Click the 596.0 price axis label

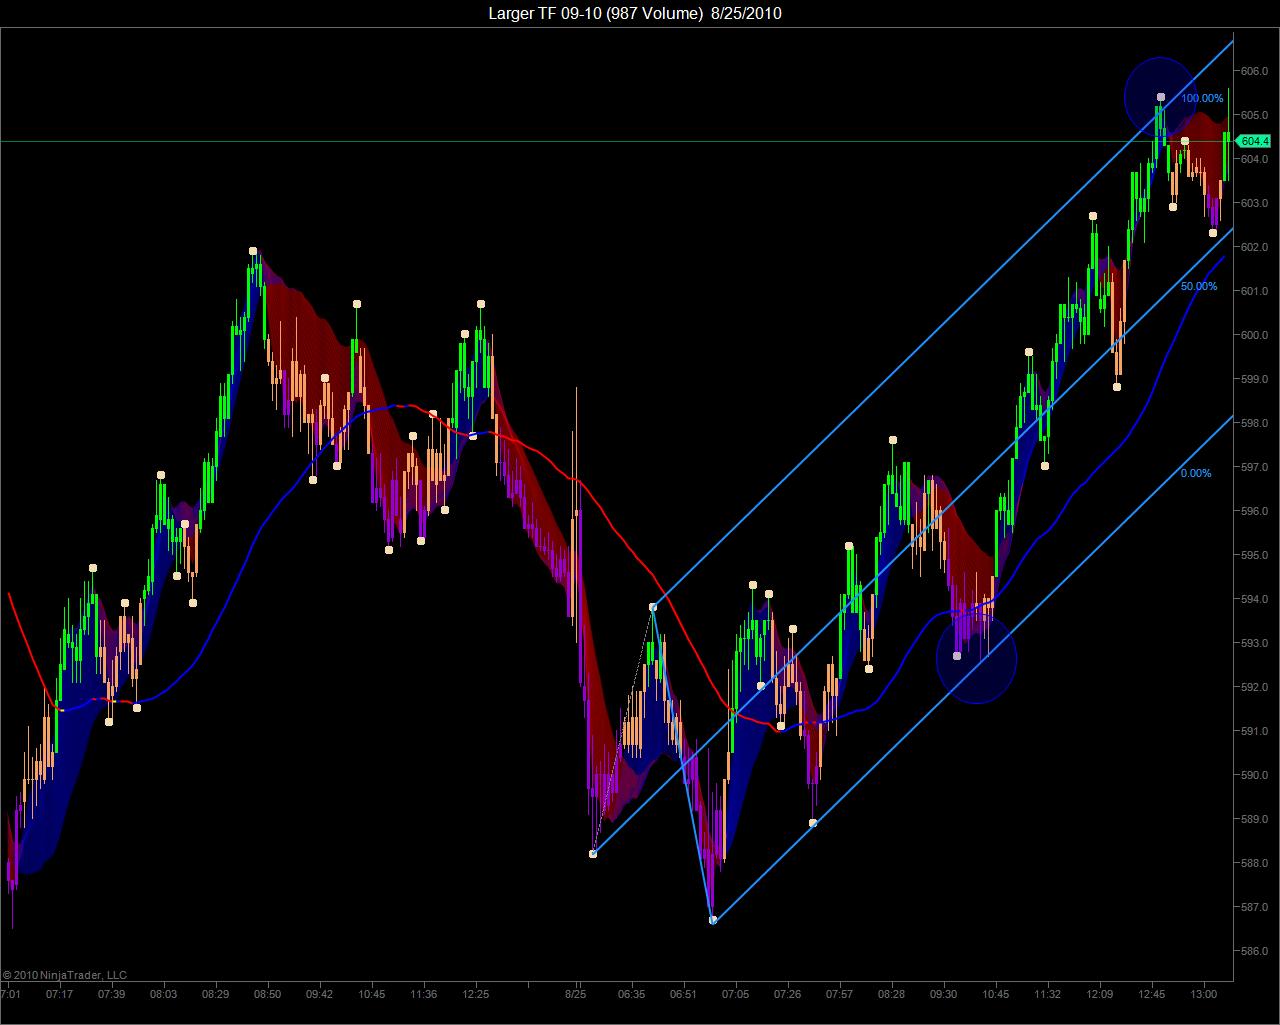click(x=1254, y=511)
